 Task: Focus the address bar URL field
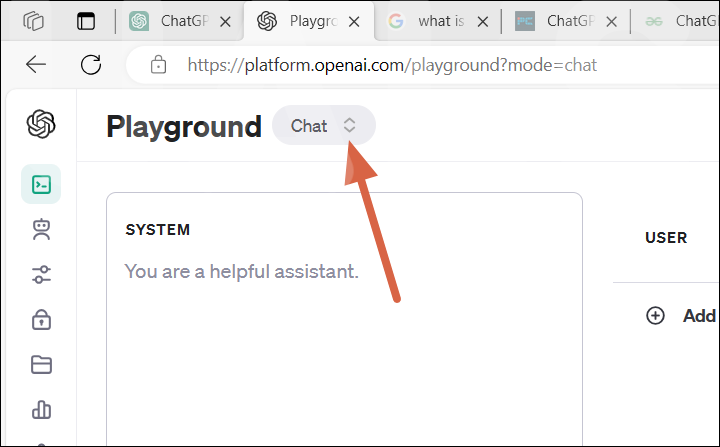coord(392,65)
